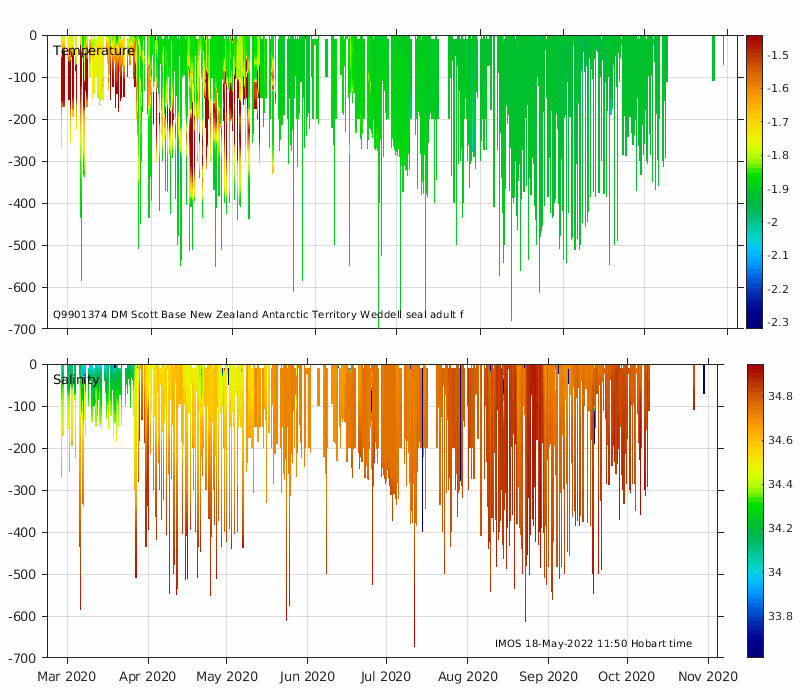Click the -2.2 temperature colorbar tick label
800x700 pixels.
pos(778,289)
